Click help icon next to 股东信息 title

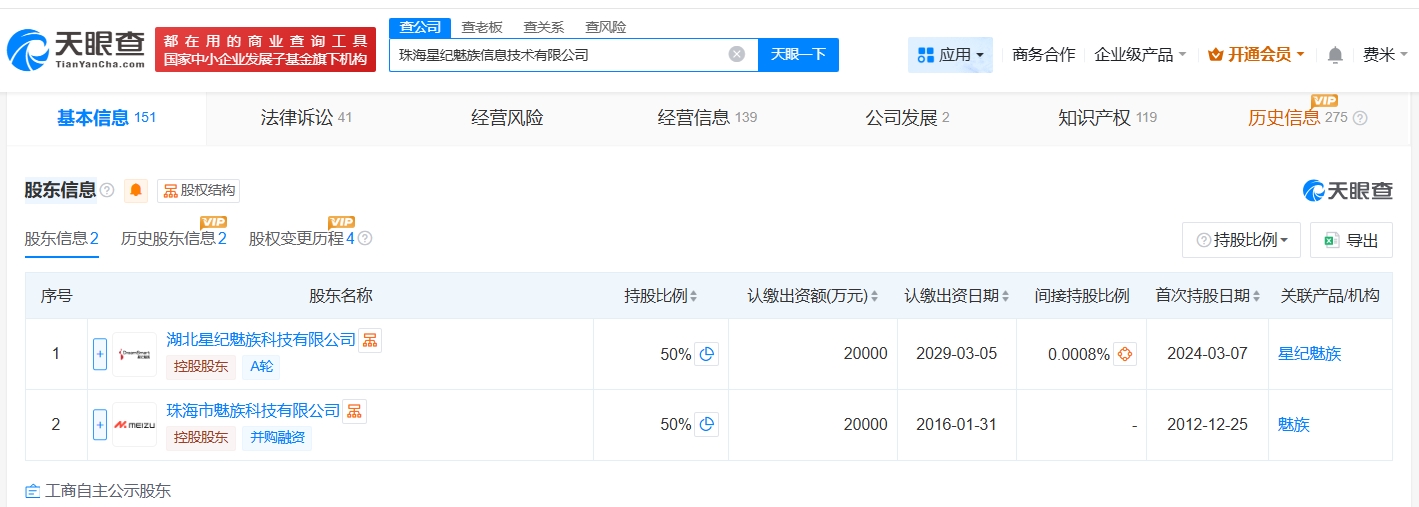pyautogui.click(x=107, y=191)
